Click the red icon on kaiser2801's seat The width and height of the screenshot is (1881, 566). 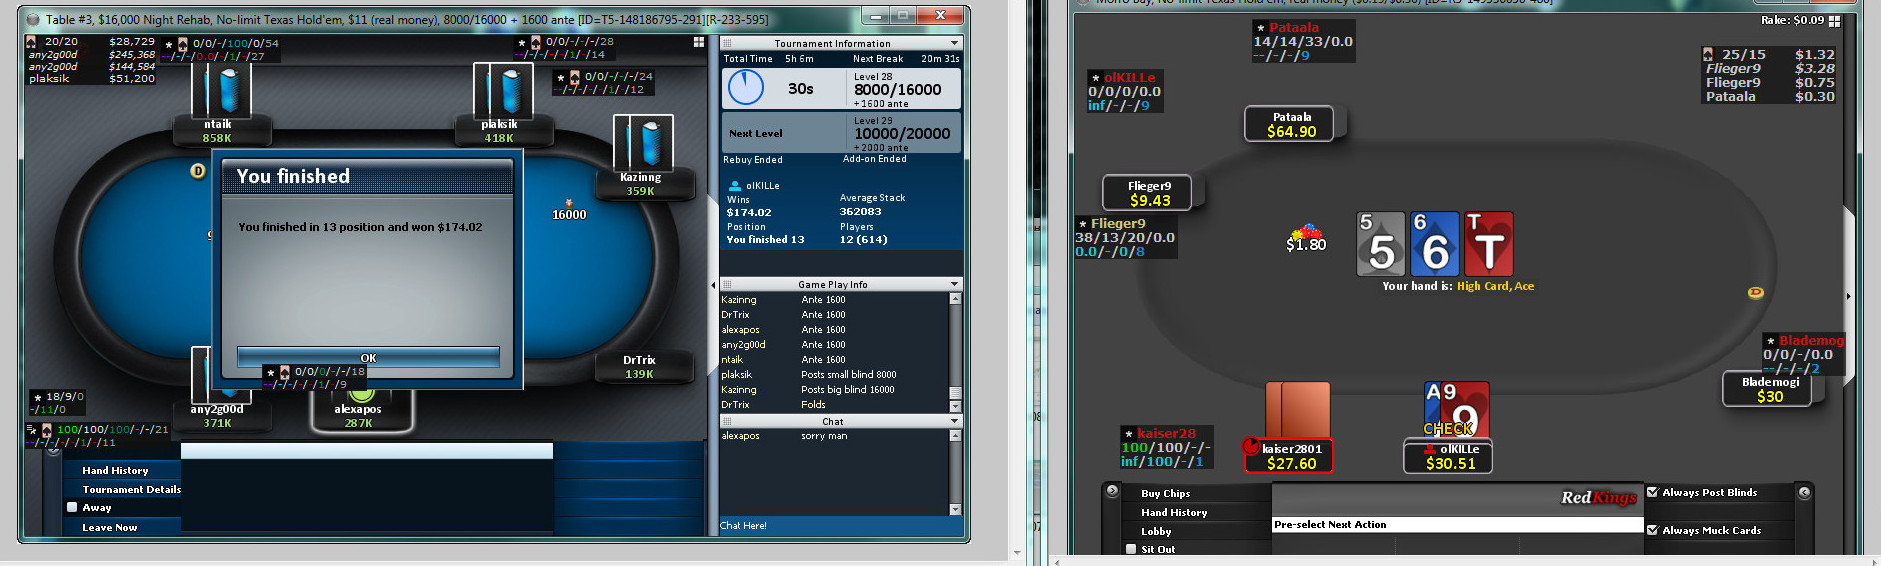click(1251, 447)
